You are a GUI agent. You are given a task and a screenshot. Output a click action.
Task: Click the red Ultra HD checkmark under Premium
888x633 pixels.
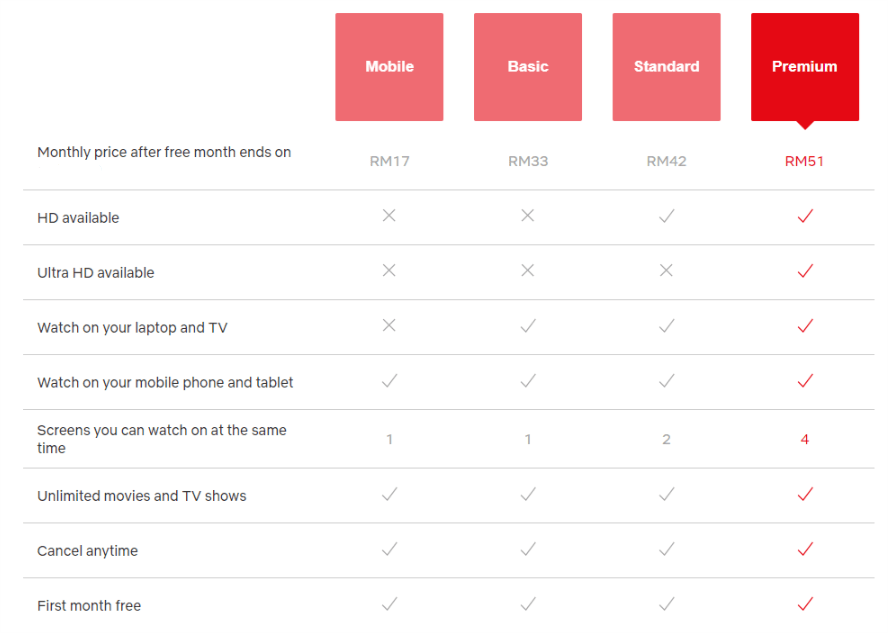(805, 271)
